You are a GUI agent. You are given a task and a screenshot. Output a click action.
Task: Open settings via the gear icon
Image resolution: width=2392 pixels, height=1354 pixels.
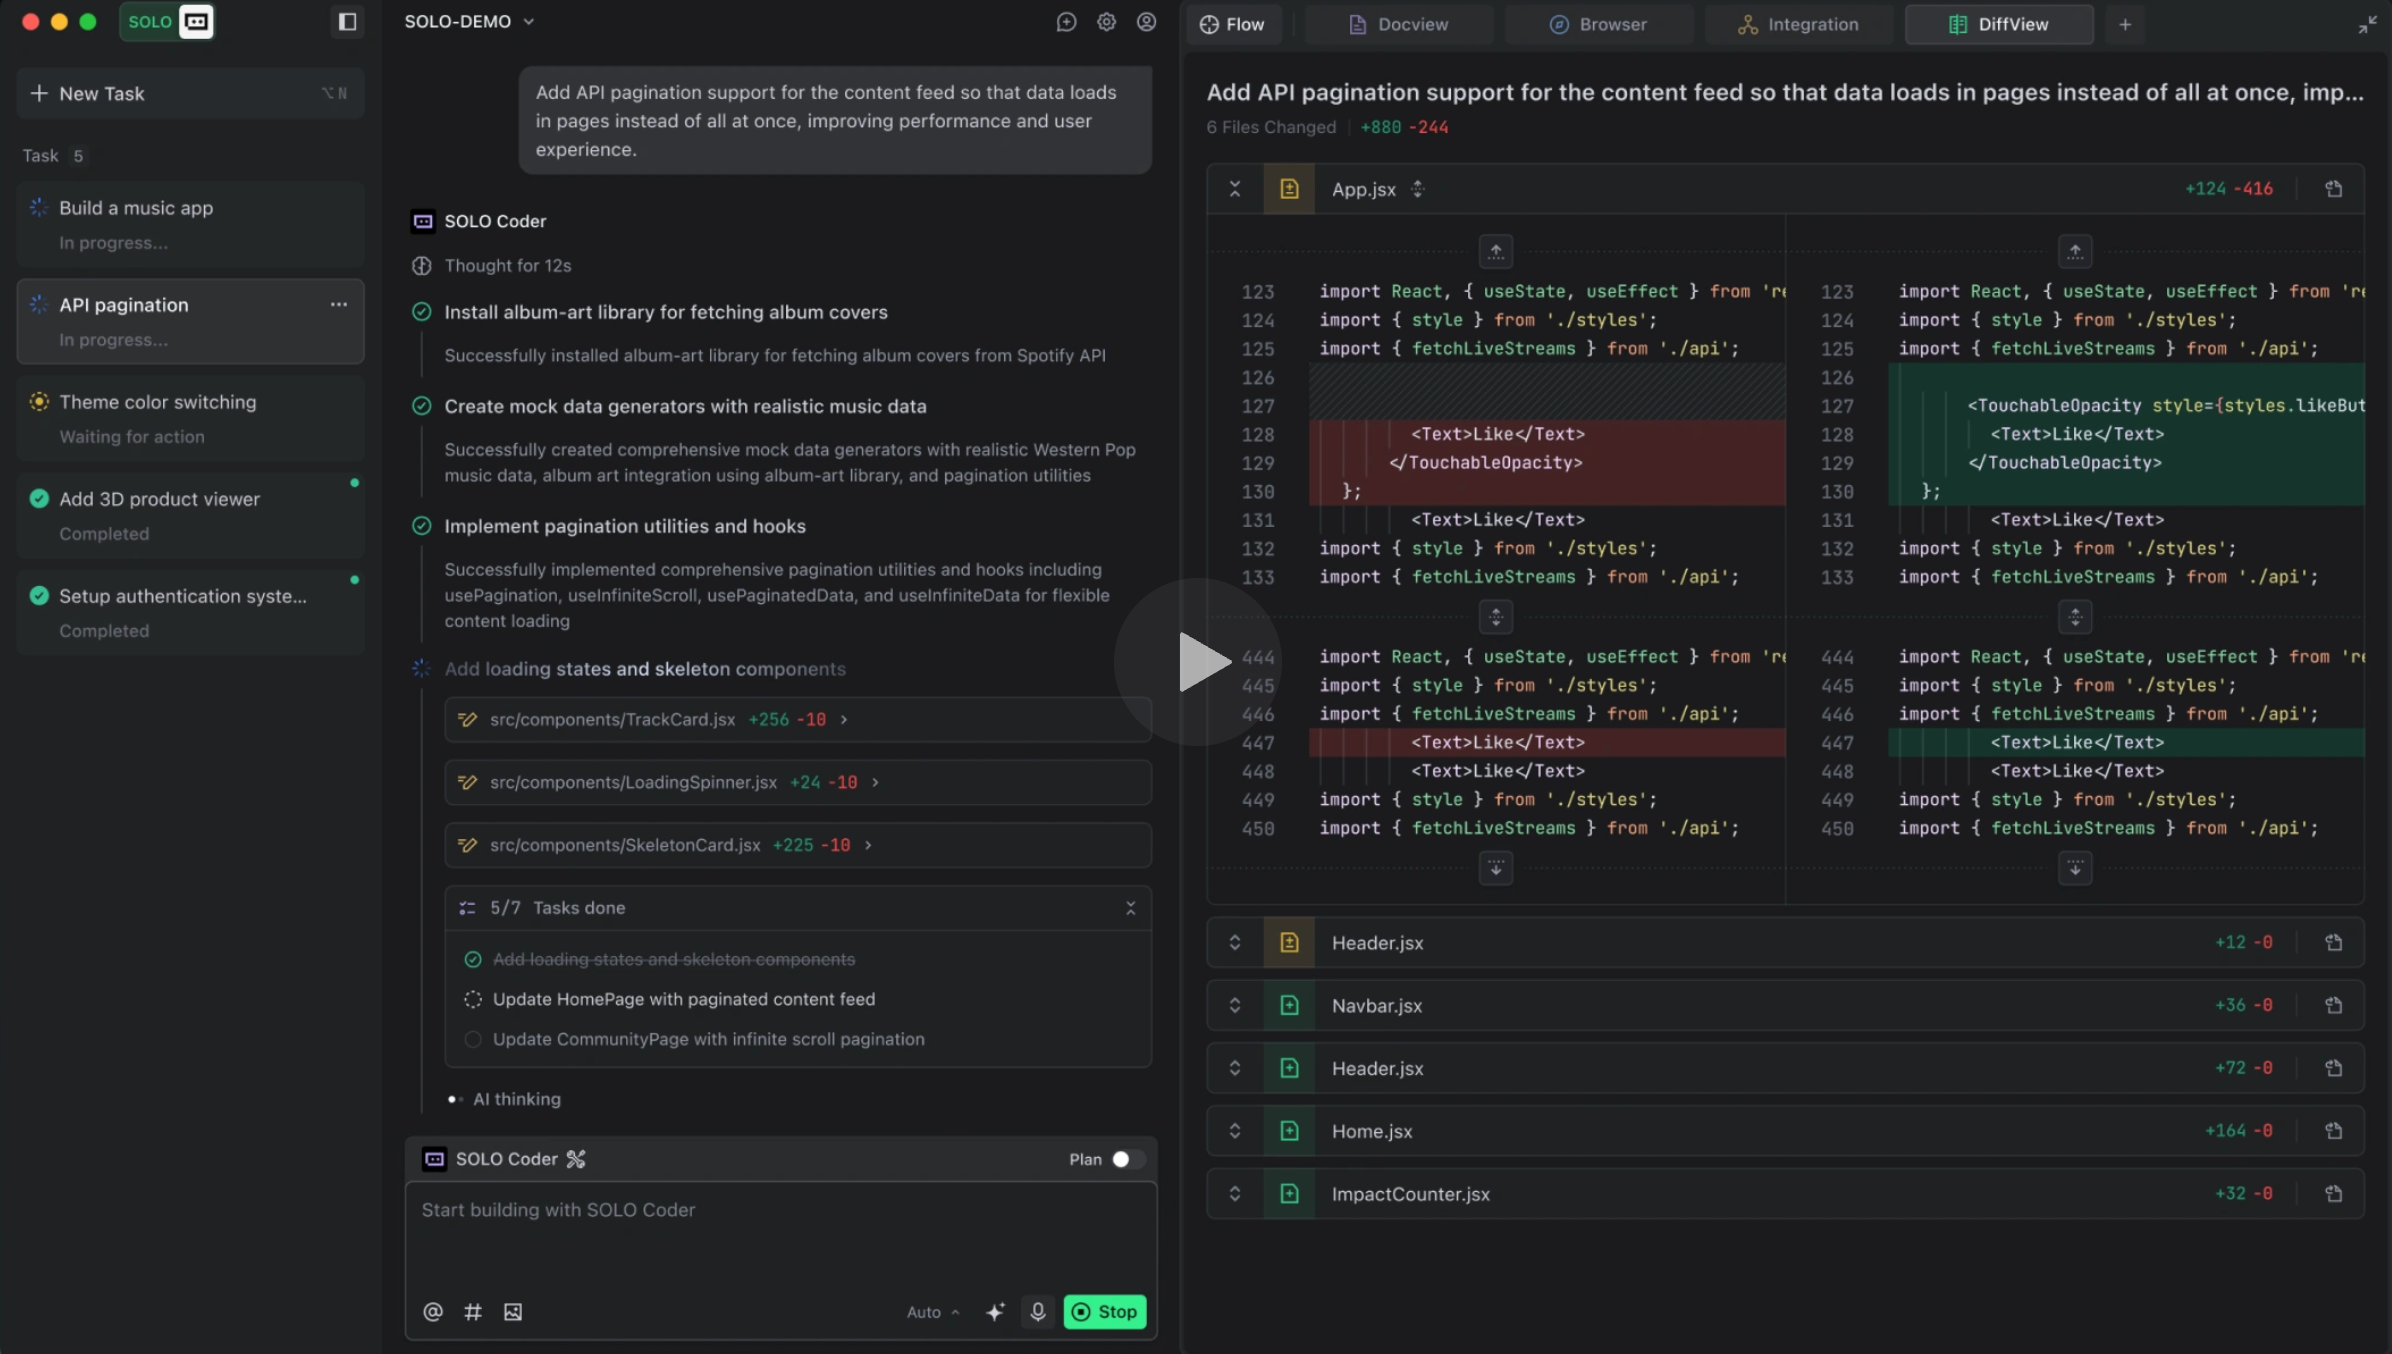click(x=1106, y=22)
